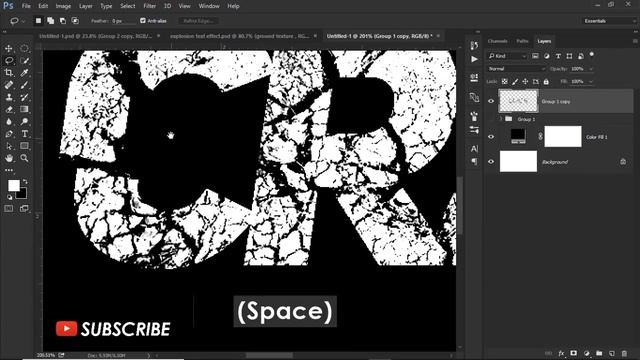Open the Filter menu
640x360 pixels.
point(149,6)
